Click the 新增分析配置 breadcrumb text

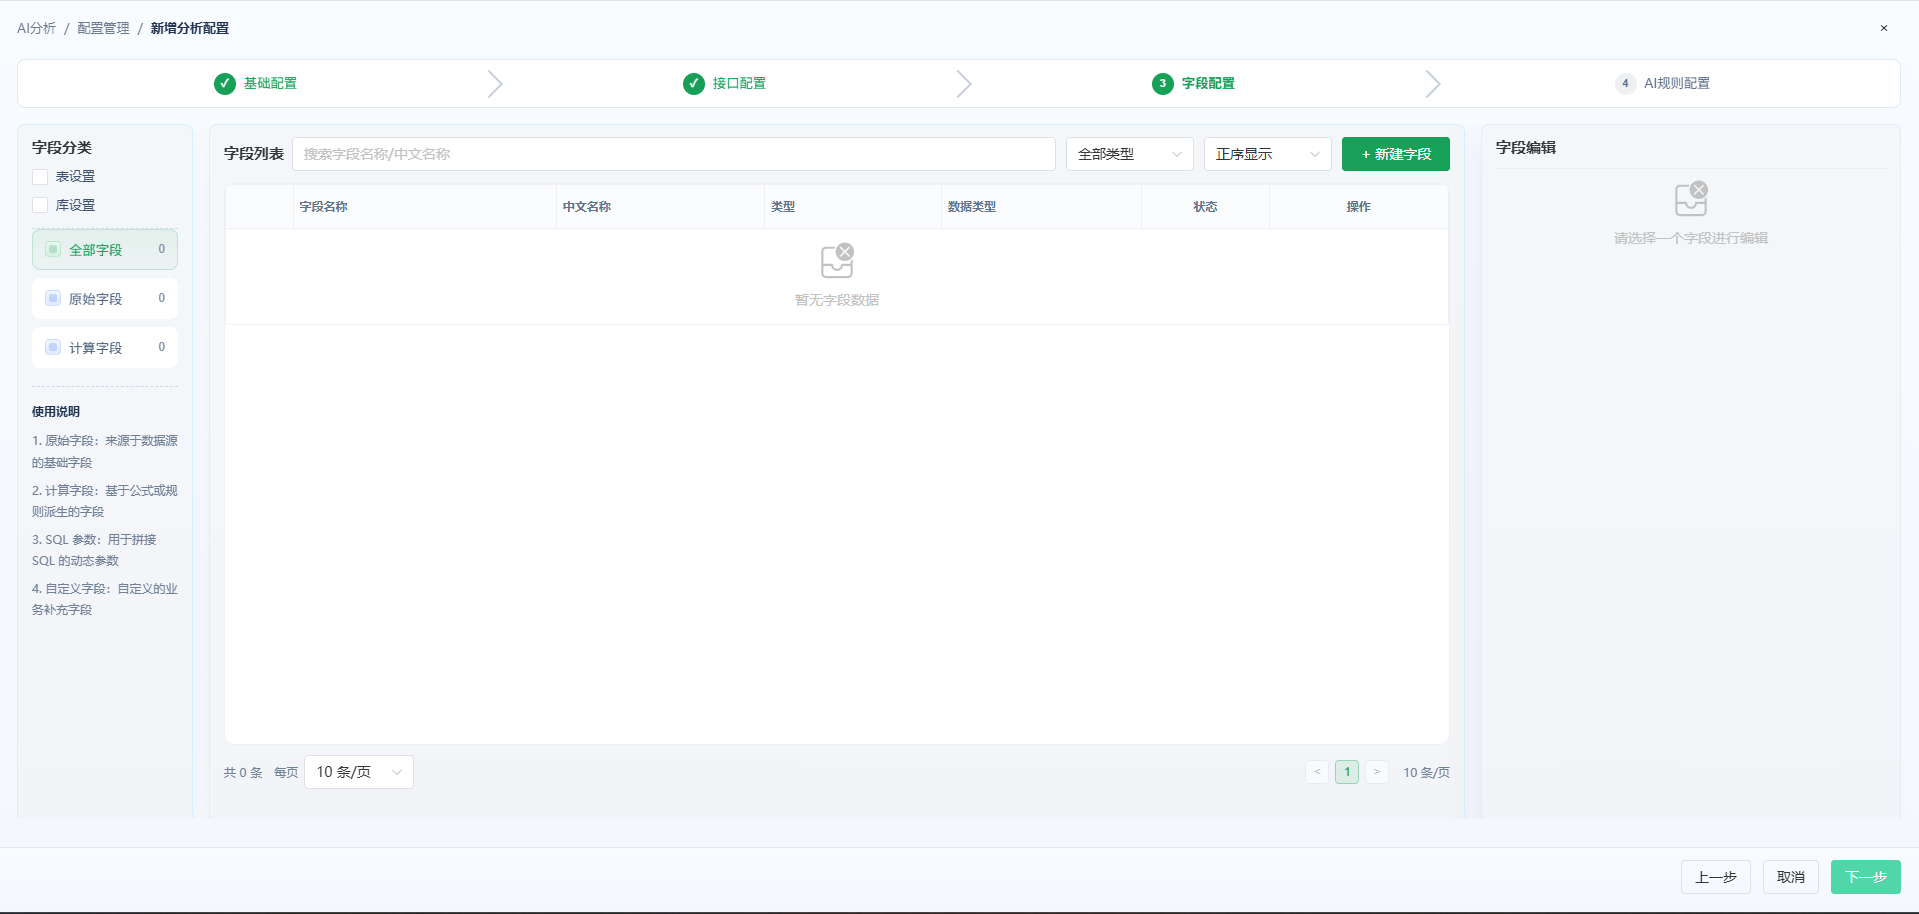[x=190, y=28]
